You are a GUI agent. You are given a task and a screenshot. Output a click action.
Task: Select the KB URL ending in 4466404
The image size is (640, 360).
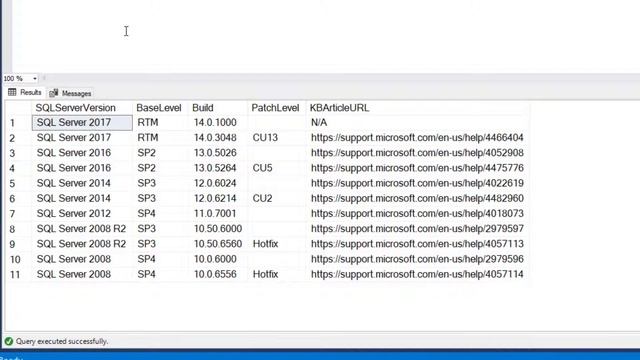point(418,138)
